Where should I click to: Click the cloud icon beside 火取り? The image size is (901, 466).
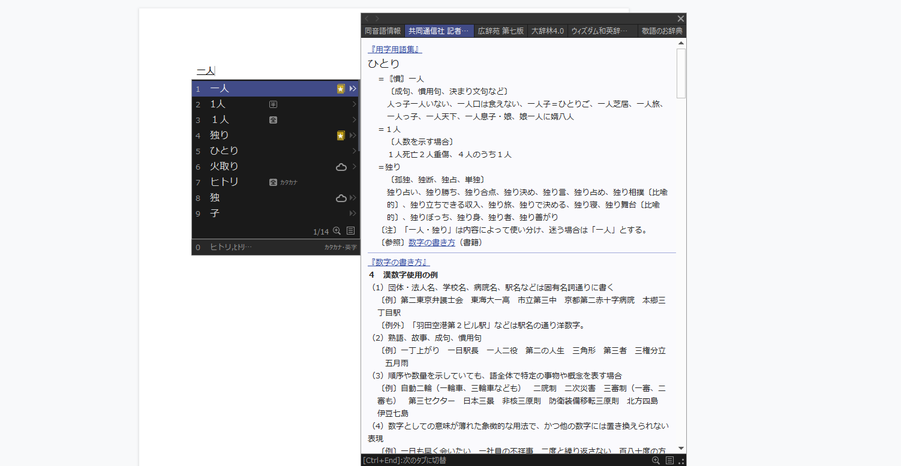point(341,167)
